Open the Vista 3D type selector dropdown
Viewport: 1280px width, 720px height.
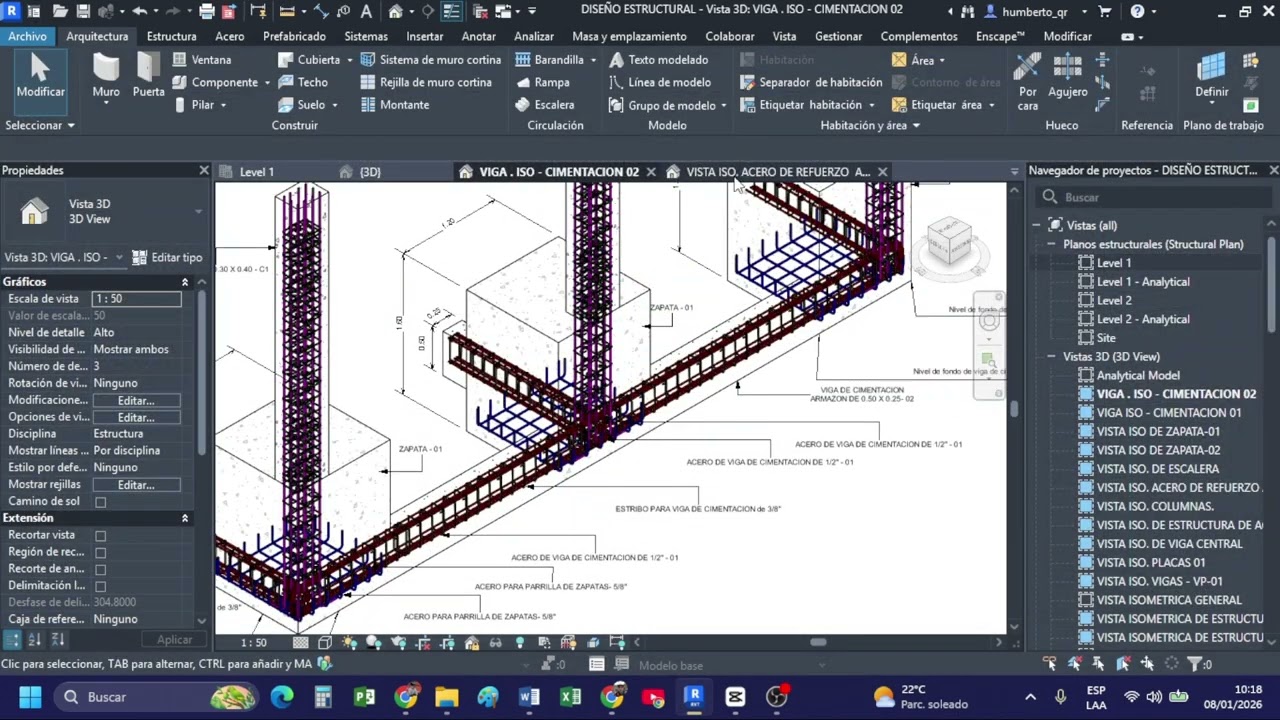pyautogui.click(x=198, y=211)
